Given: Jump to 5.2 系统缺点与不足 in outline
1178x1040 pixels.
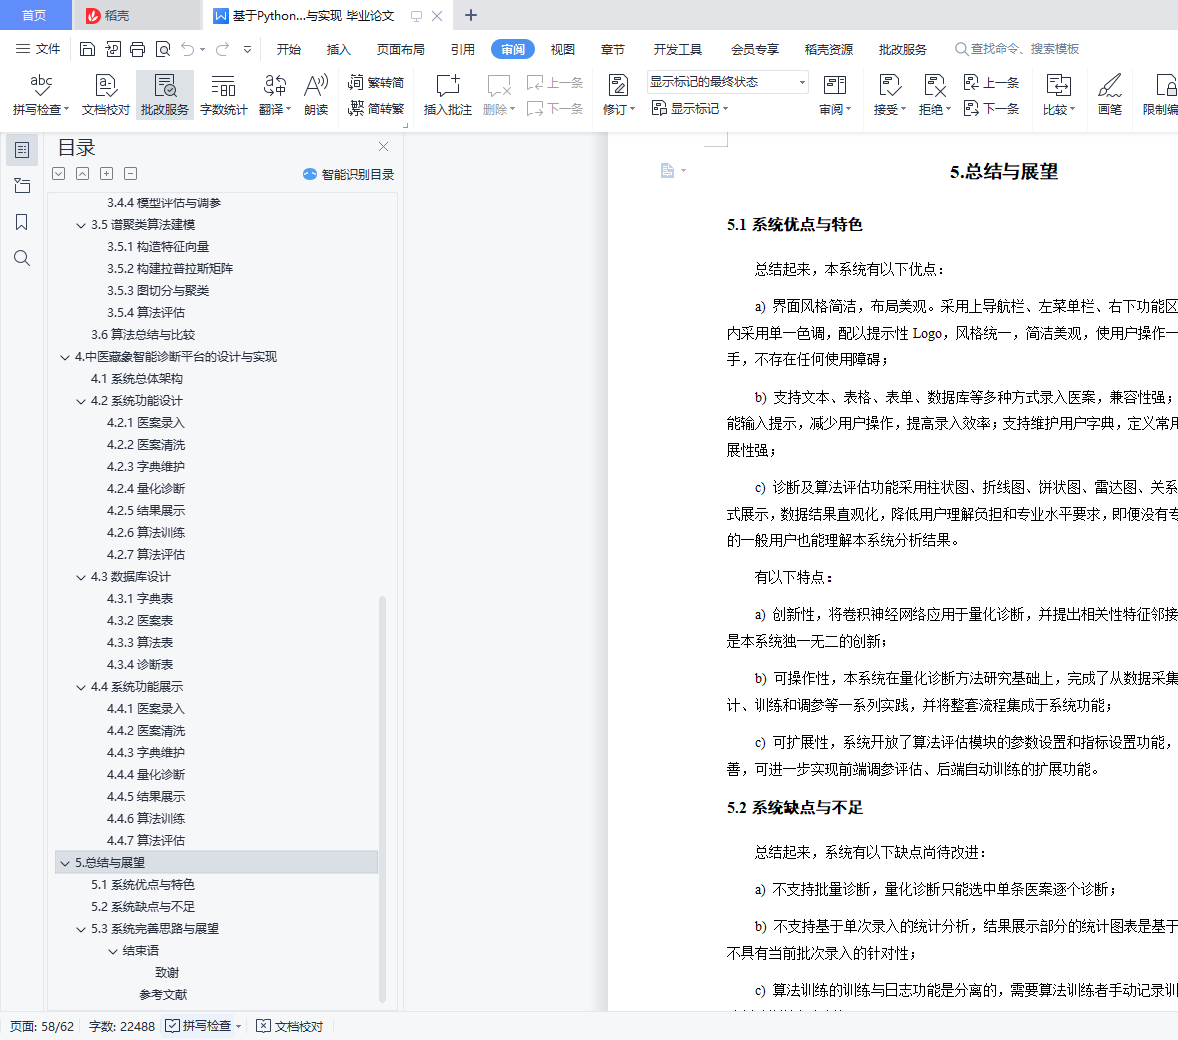Looking at the screenshot, I should 143,906.
